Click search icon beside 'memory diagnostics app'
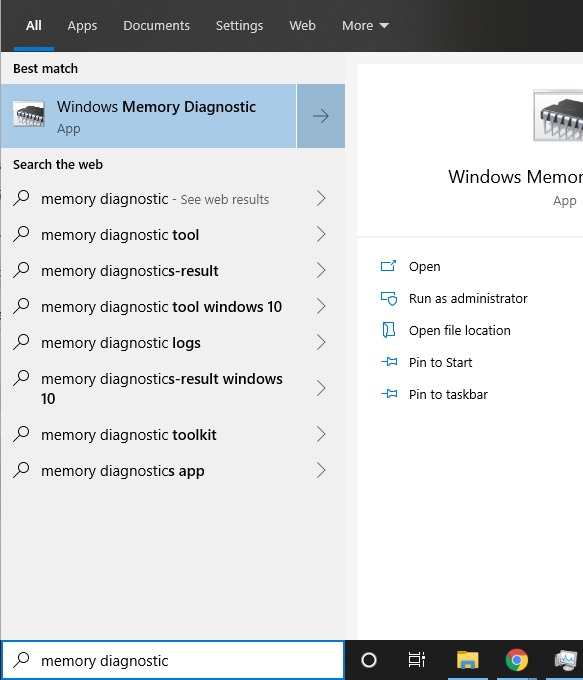Viewport: 583px width, 680px height. coord(21,470)
